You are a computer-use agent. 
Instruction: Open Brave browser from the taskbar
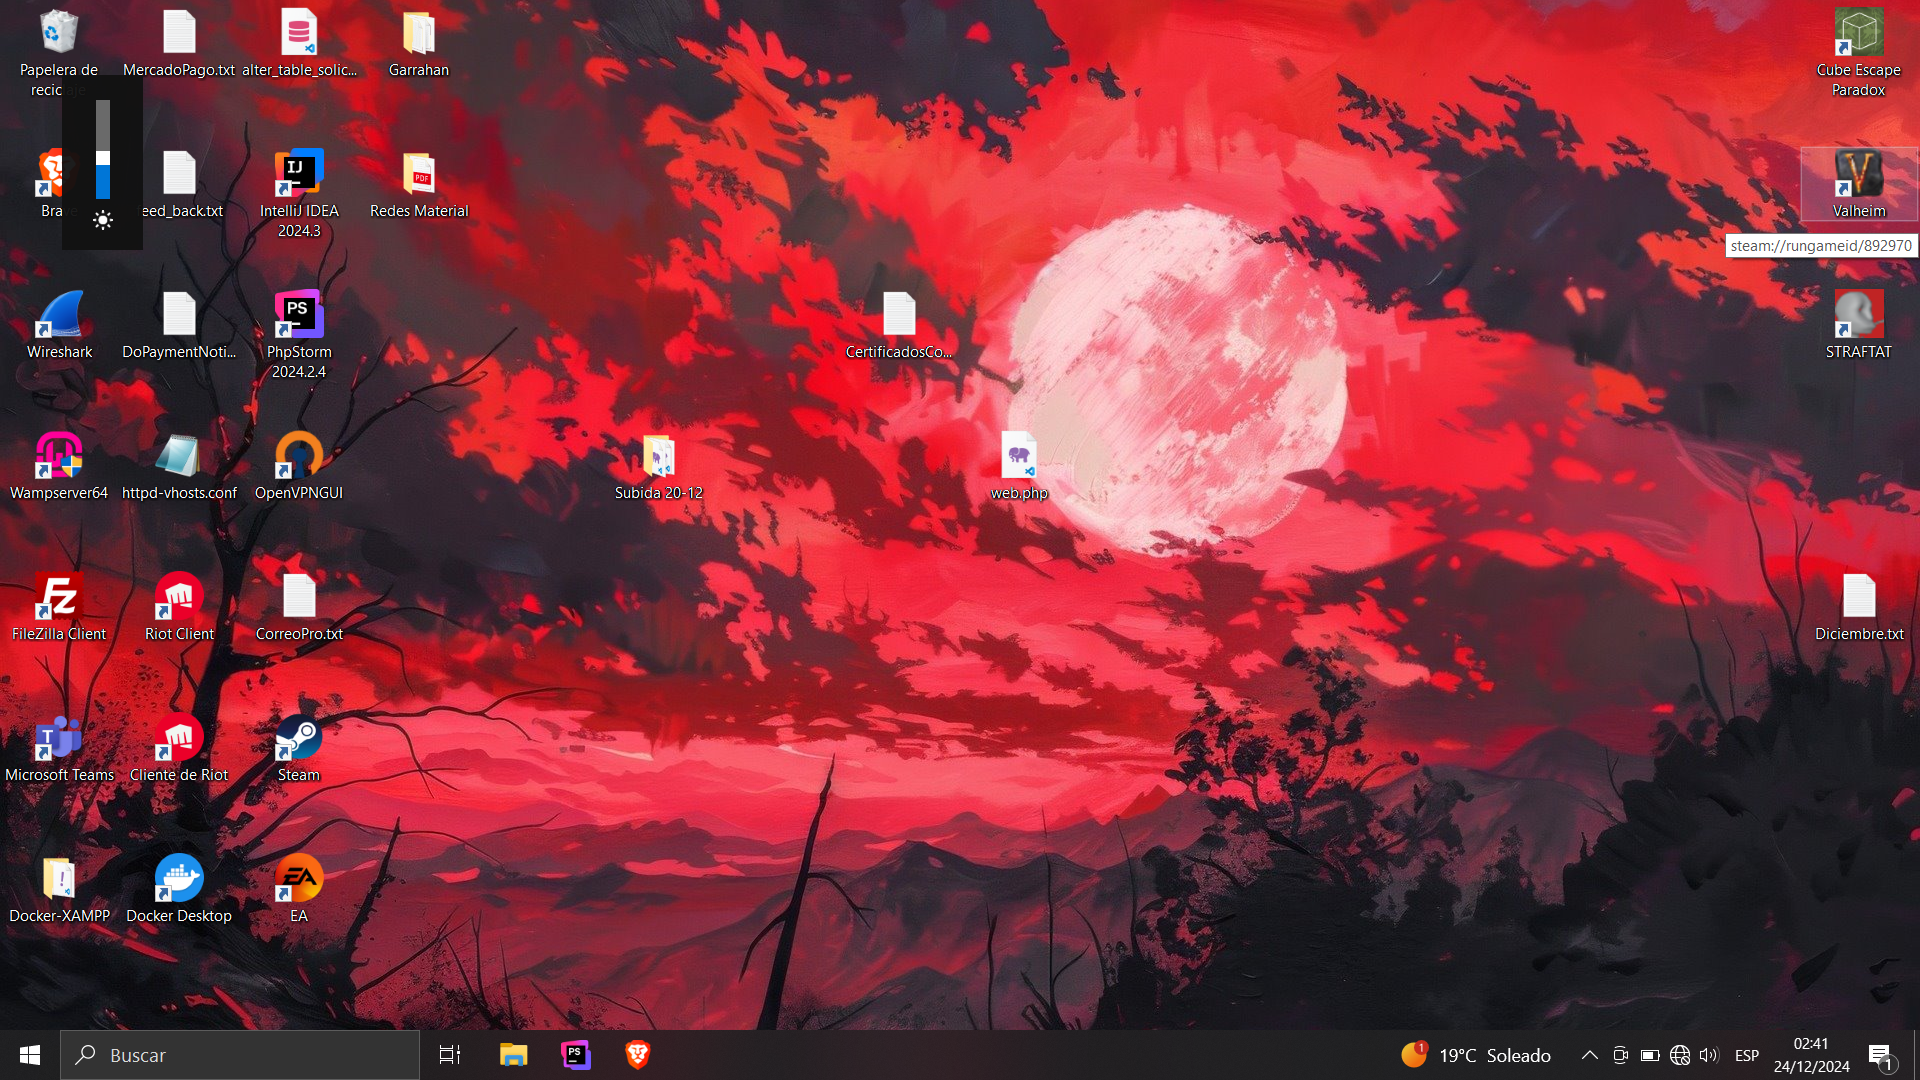tap(638, 1055)
